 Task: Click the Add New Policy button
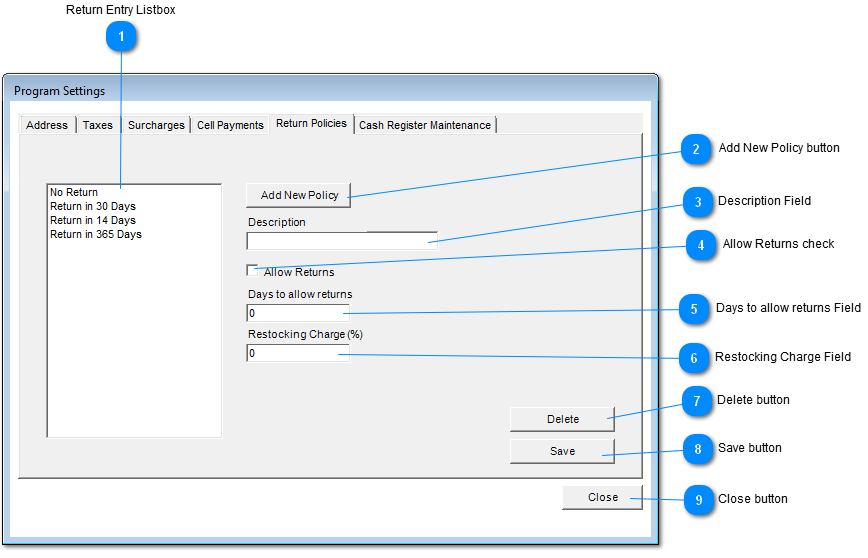coord(299,195)
